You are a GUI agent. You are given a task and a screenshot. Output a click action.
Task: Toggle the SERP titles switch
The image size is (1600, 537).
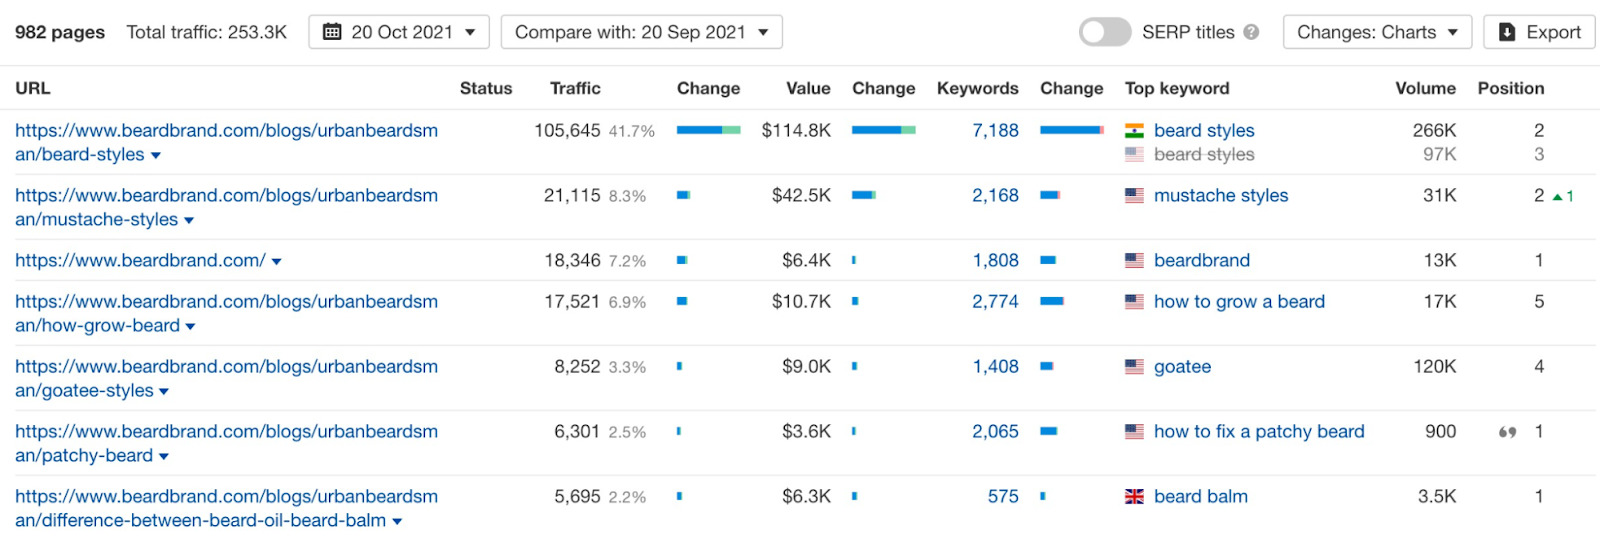click(1104, 32)
